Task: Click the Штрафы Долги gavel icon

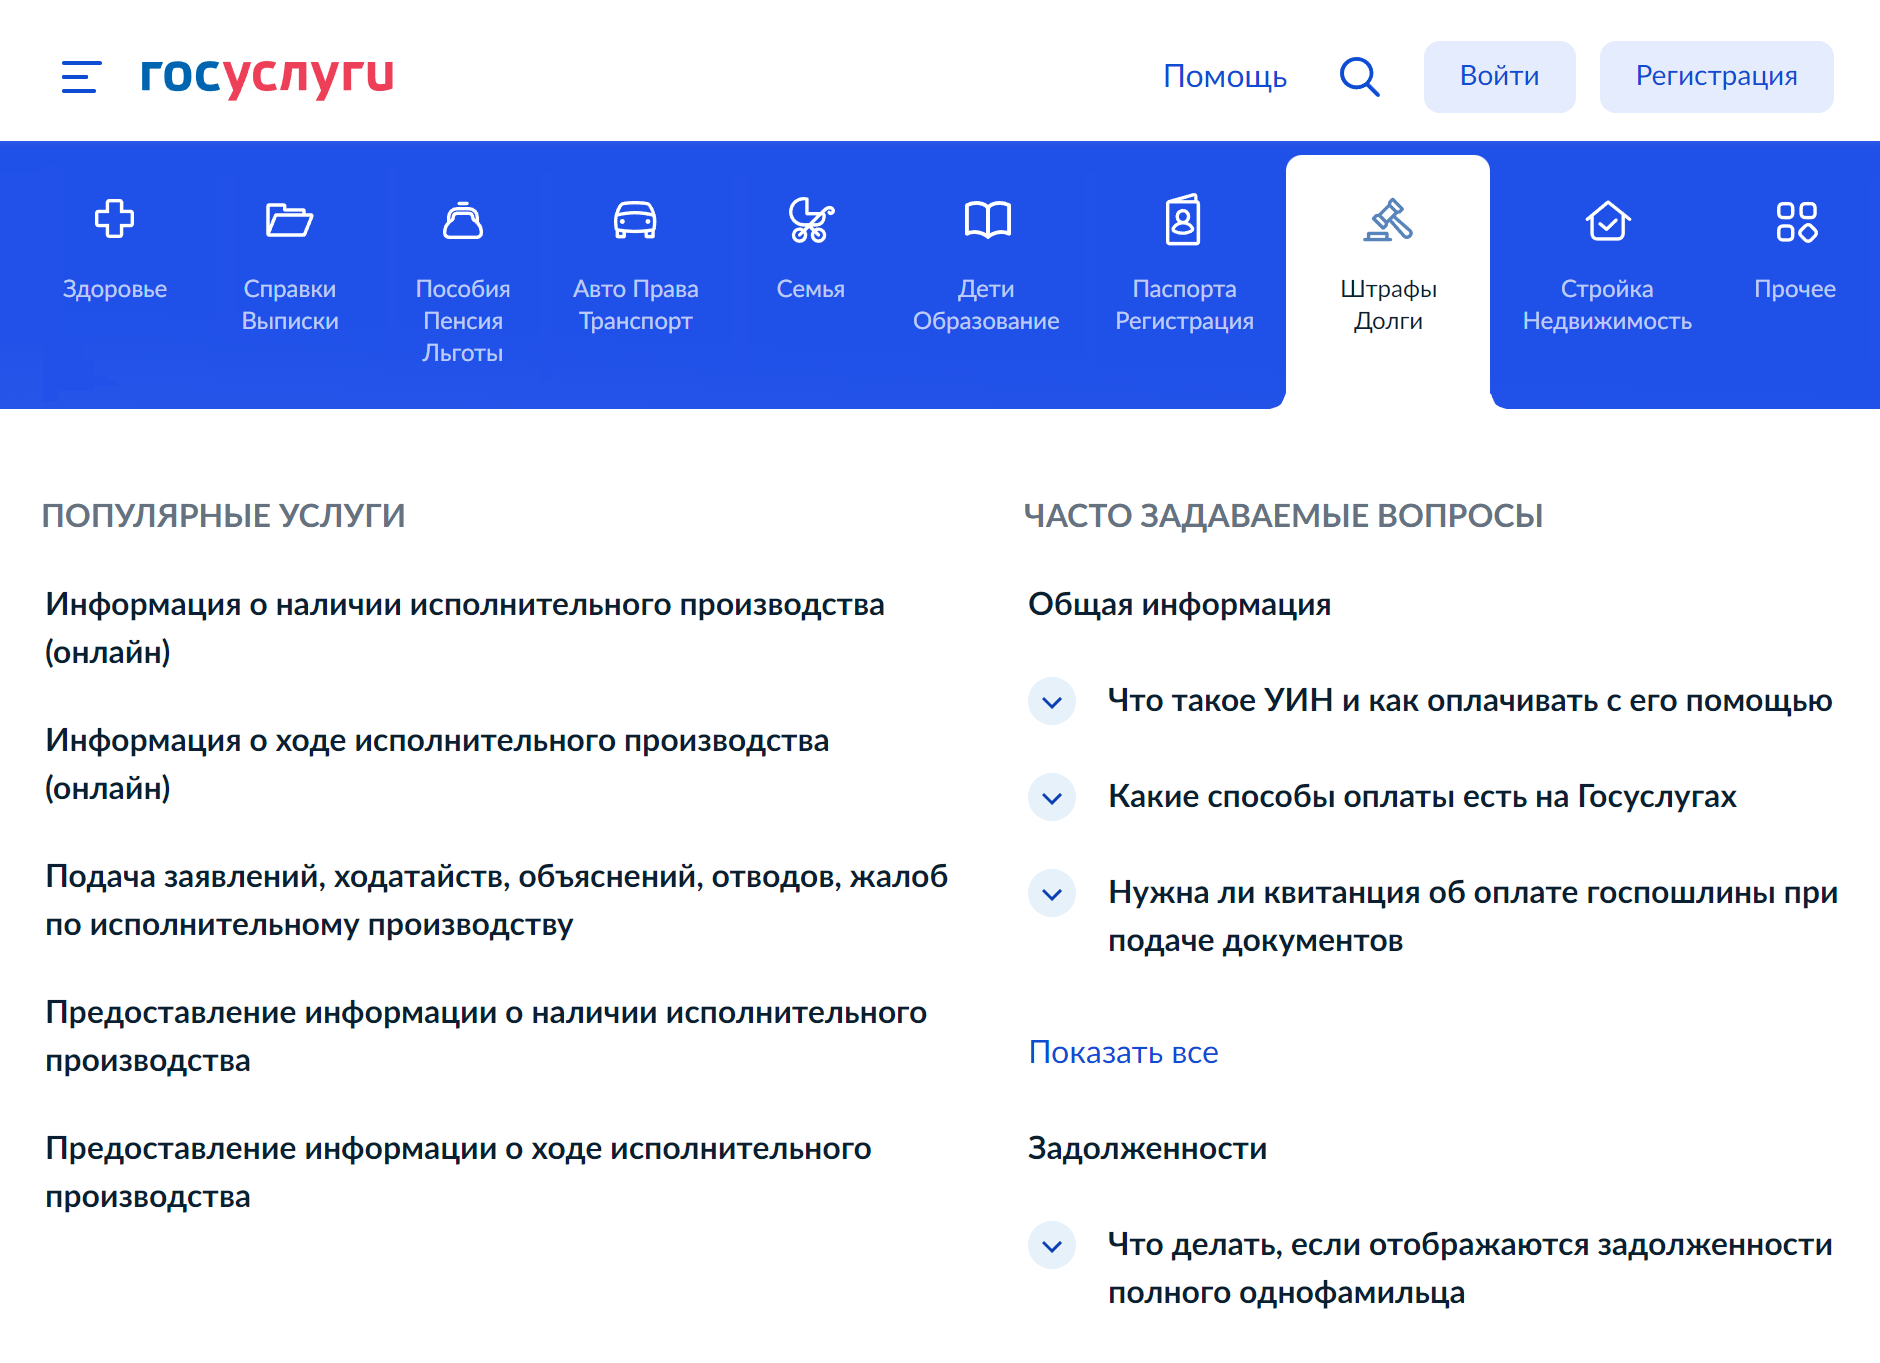Action: click(x=1388, y=220)
